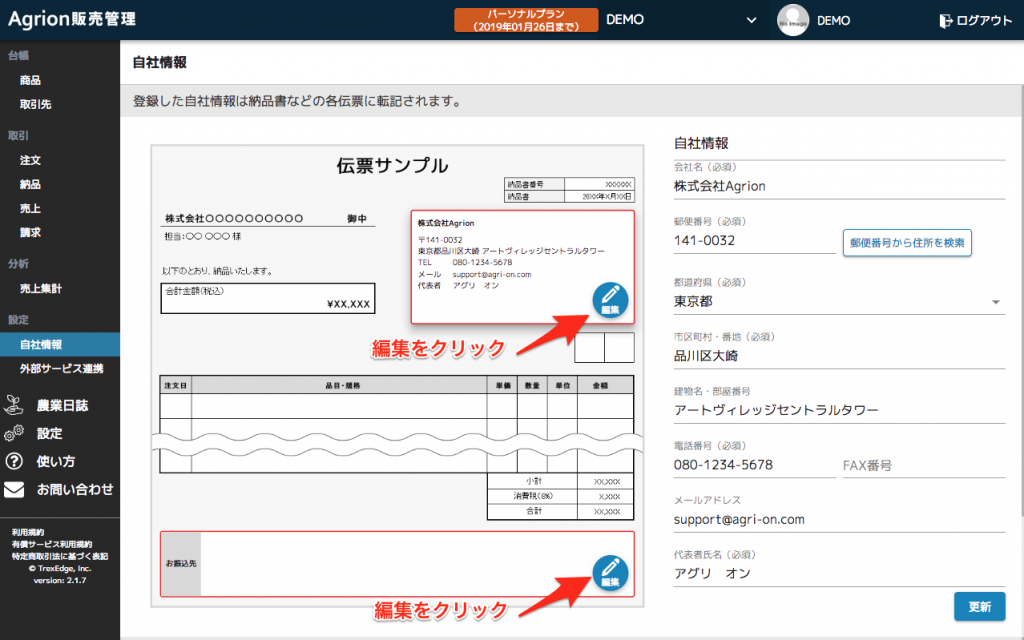Click the 農業日誌 plant icon

click(x=14, y=405)
